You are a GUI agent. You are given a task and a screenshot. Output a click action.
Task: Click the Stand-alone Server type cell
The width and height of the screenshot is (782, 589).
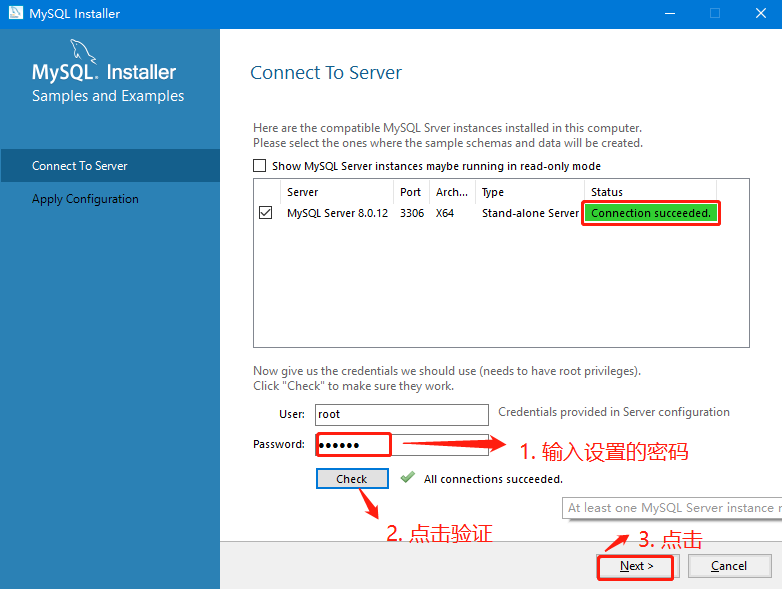[530, 213]
